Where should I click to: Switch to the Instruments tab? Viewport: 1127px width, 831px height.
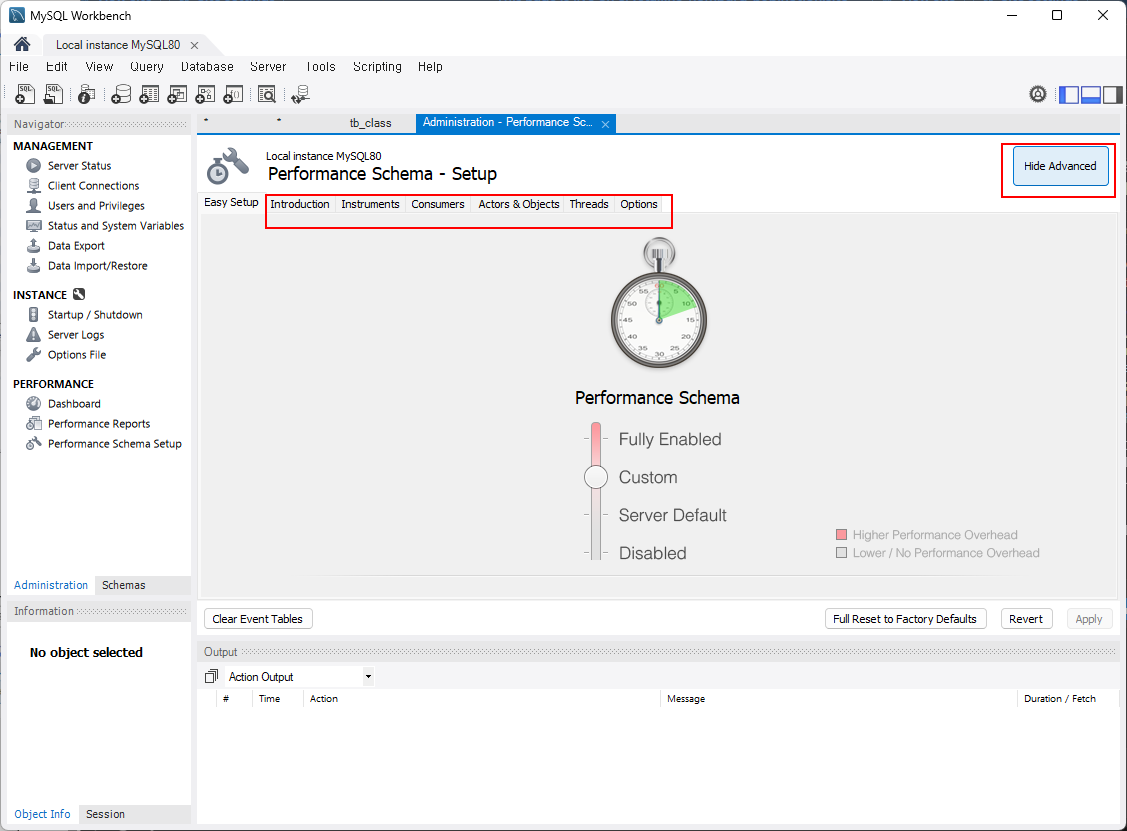coord(370,204)
